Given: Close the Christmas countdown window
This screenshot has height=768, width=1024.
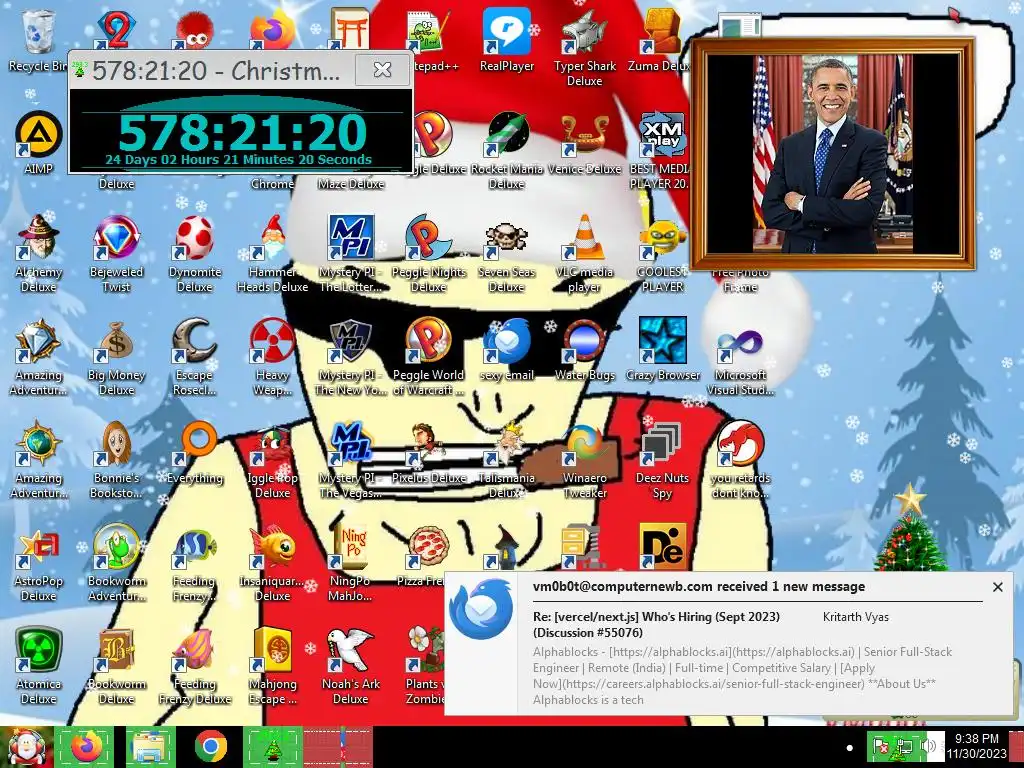Looking at the screenshot, I should click(x=382, y=70).
